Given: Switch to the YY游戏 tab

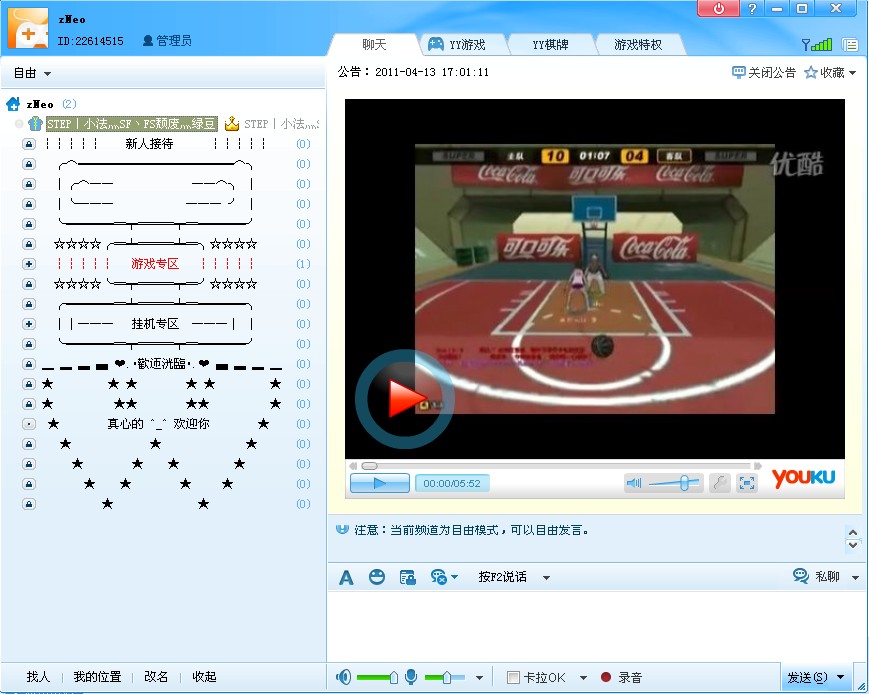Looking at the screenshot, I should click(466, 44).
